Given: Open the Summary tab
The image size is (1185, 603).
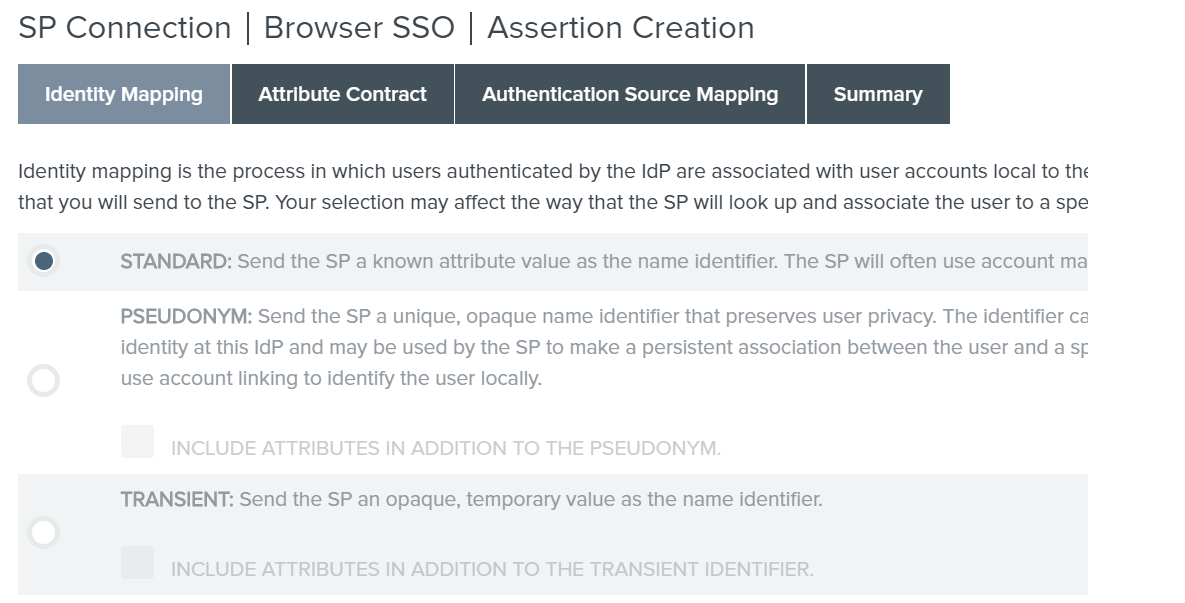Looking at the screenshot, I should (x=878, y=95).
